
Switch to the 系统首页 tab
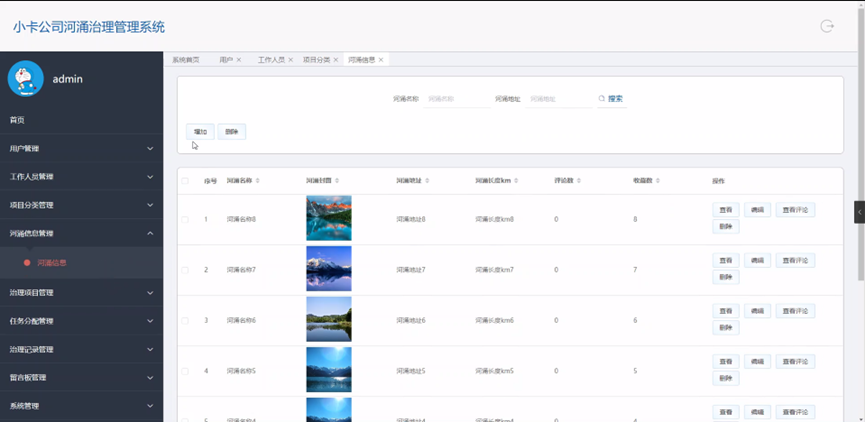pos(186,60)
